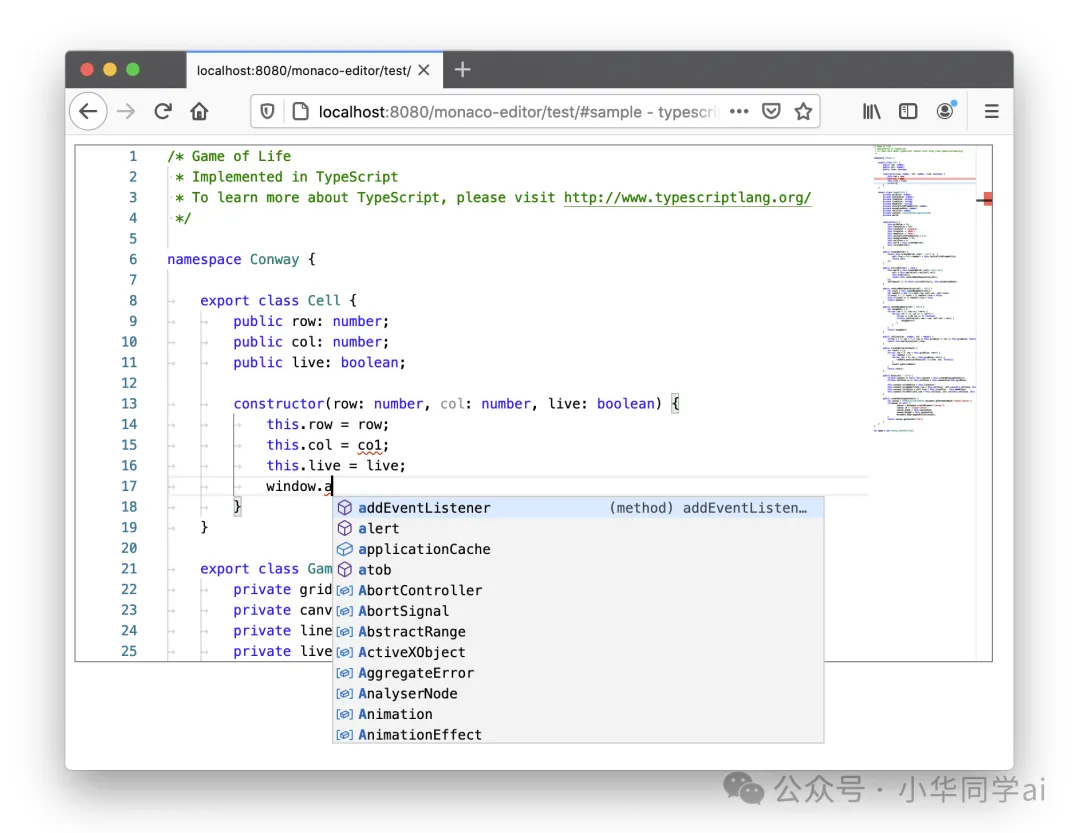The height and width of the screenshot is (833, 1080).
Task: Click 'this.row = row;' code line
Action: pyautogui.click(x=328, y=424)
